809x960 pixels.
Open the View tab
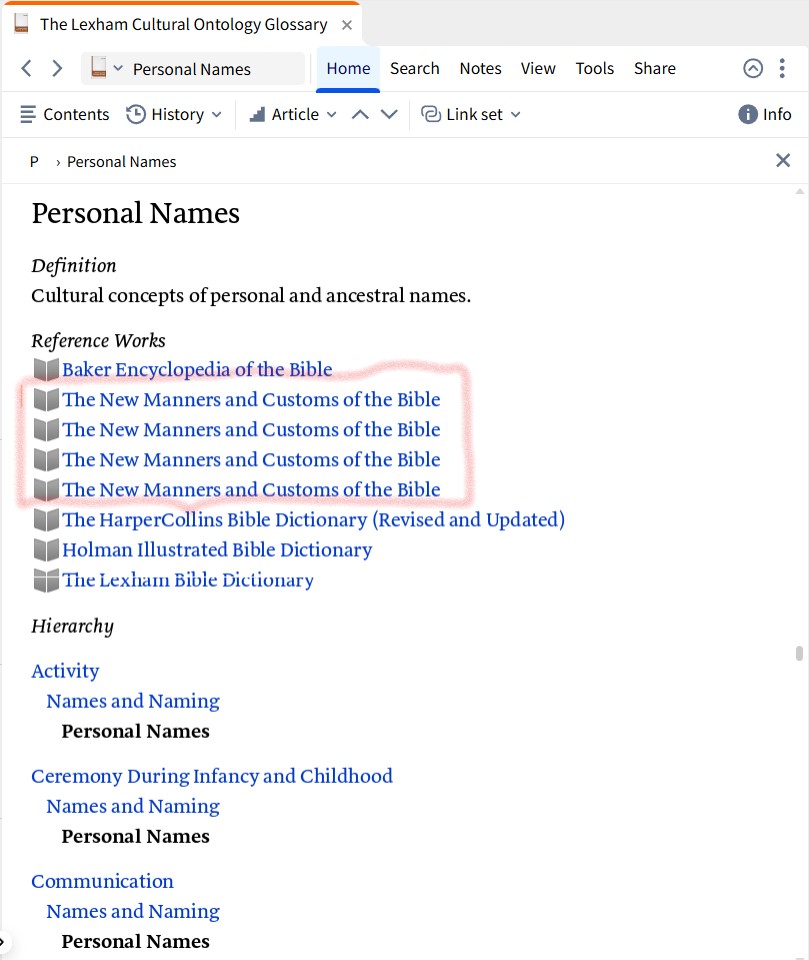click(538, 69)
